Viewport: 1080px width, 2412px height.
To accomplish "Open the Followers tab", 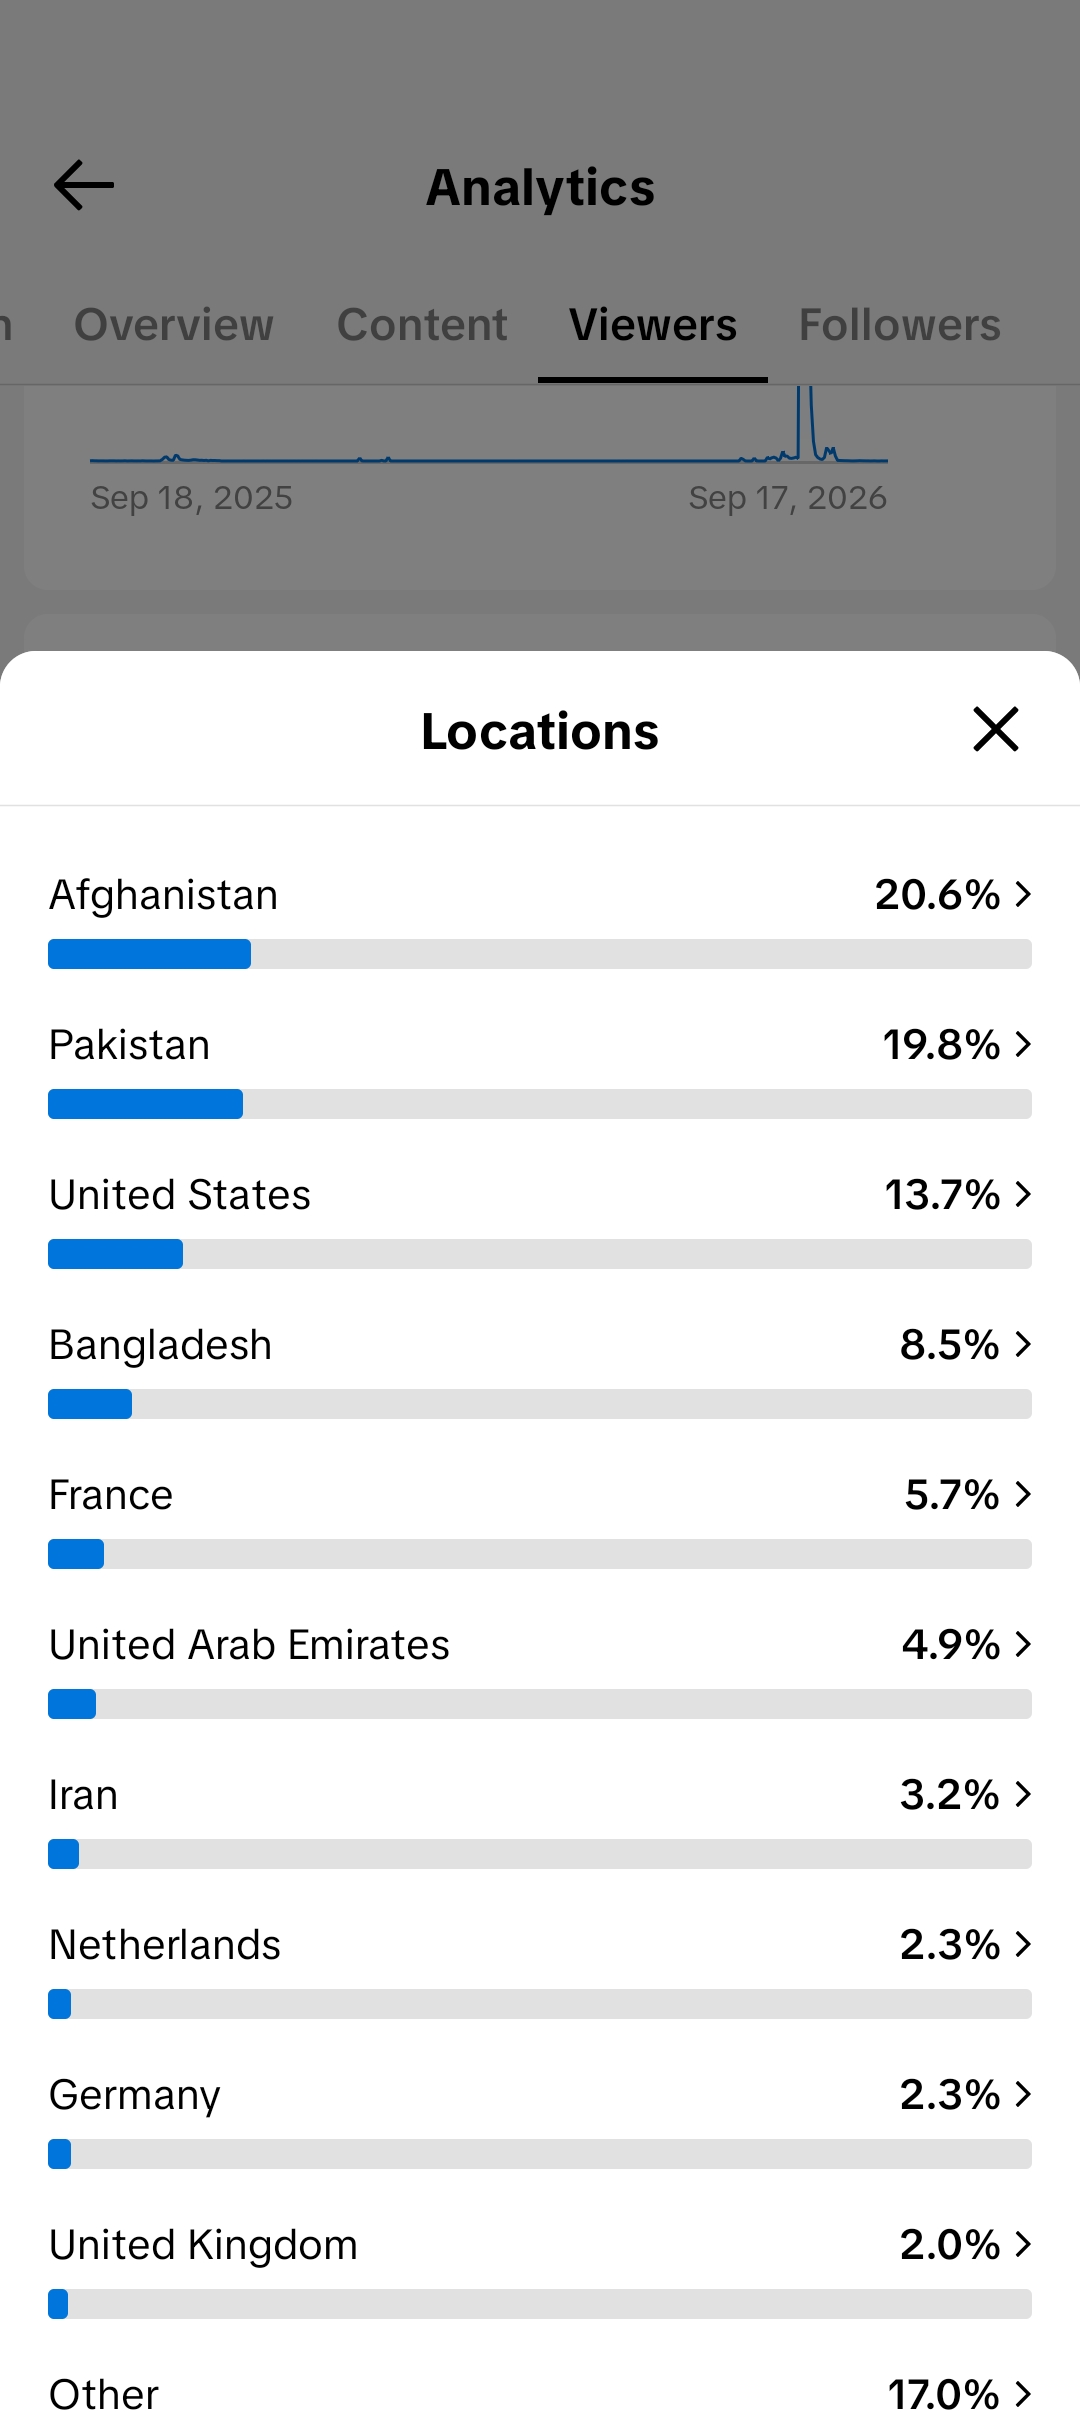I will point(900,325).
